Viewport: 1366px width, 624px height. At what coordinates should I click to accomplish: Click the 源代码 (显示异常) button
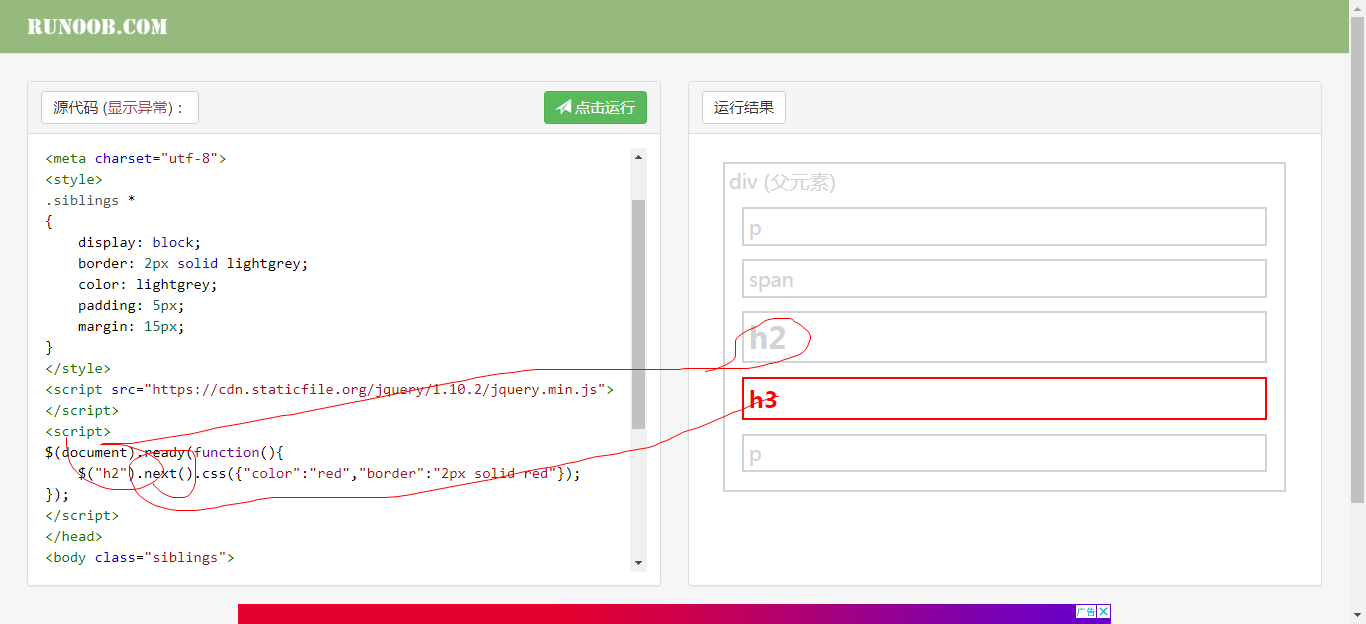[x=120, y=108]
